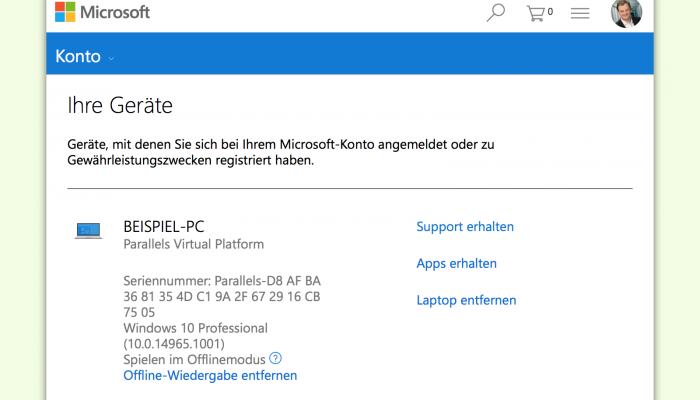The width and height of the screenshot is (700, 400).
Task: Click the BEISPIEL-PC device name
Action: pyautogui.click(x=163, y=227)
